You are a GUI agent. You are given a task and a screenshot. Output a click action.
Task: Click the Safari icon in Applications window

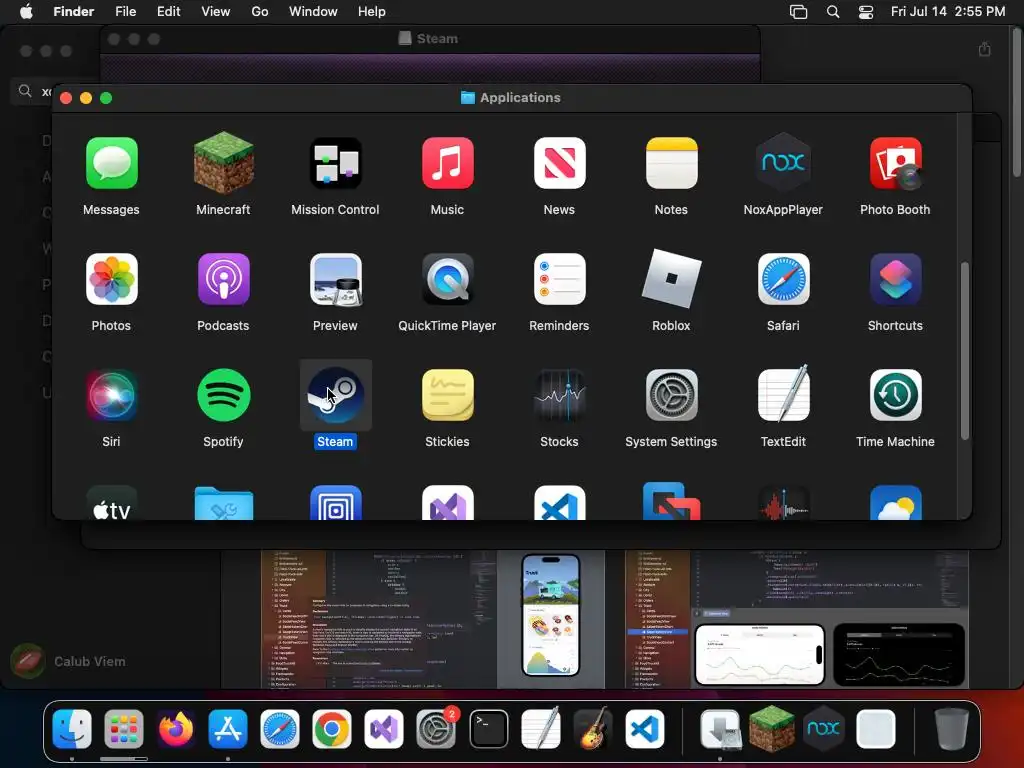click(783, 280)
